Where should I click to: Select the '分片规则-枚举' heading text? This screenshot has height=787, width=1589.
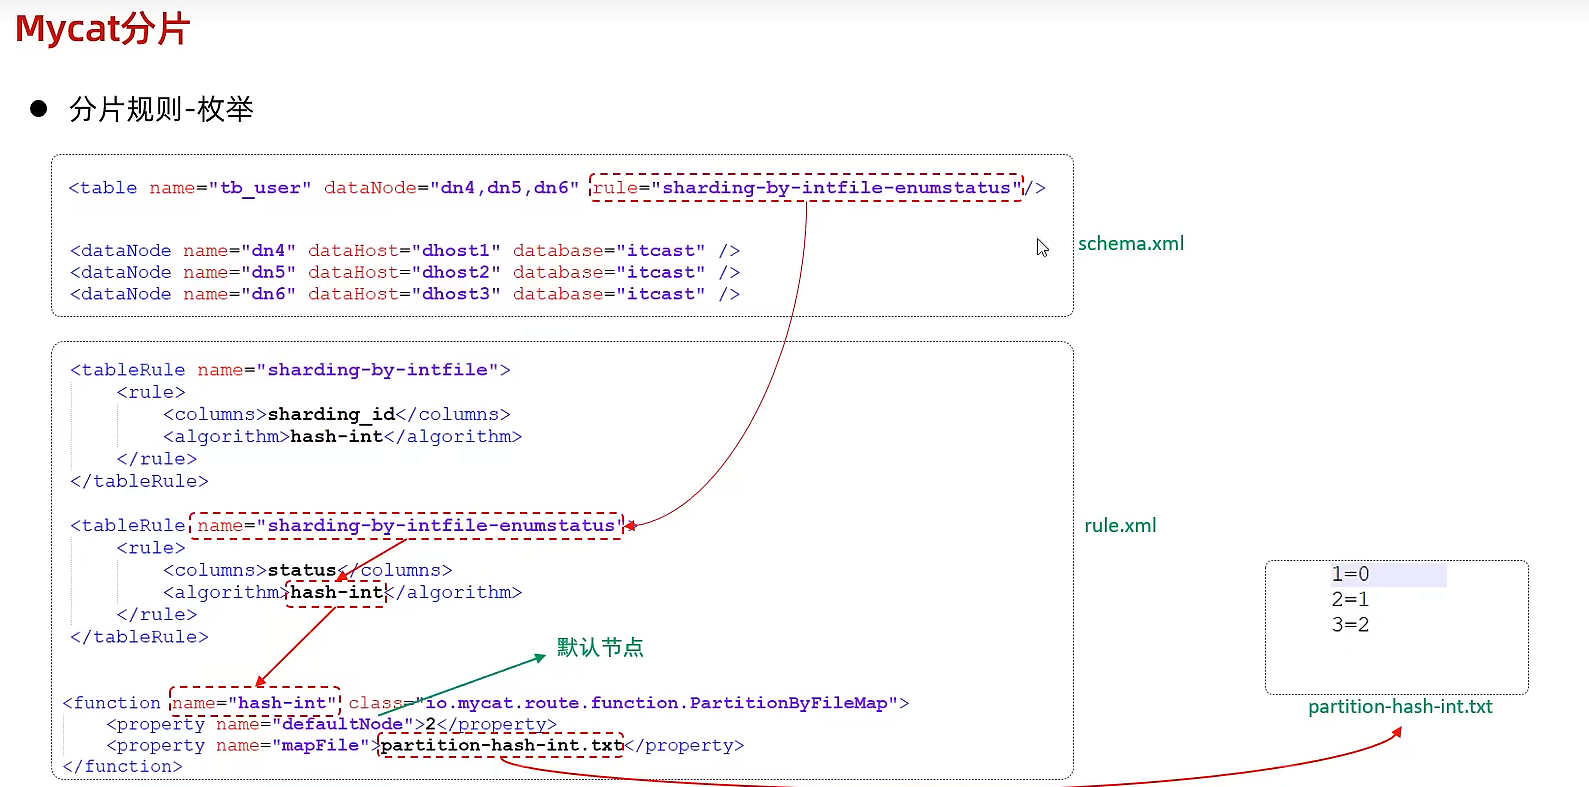pos(161,109)
